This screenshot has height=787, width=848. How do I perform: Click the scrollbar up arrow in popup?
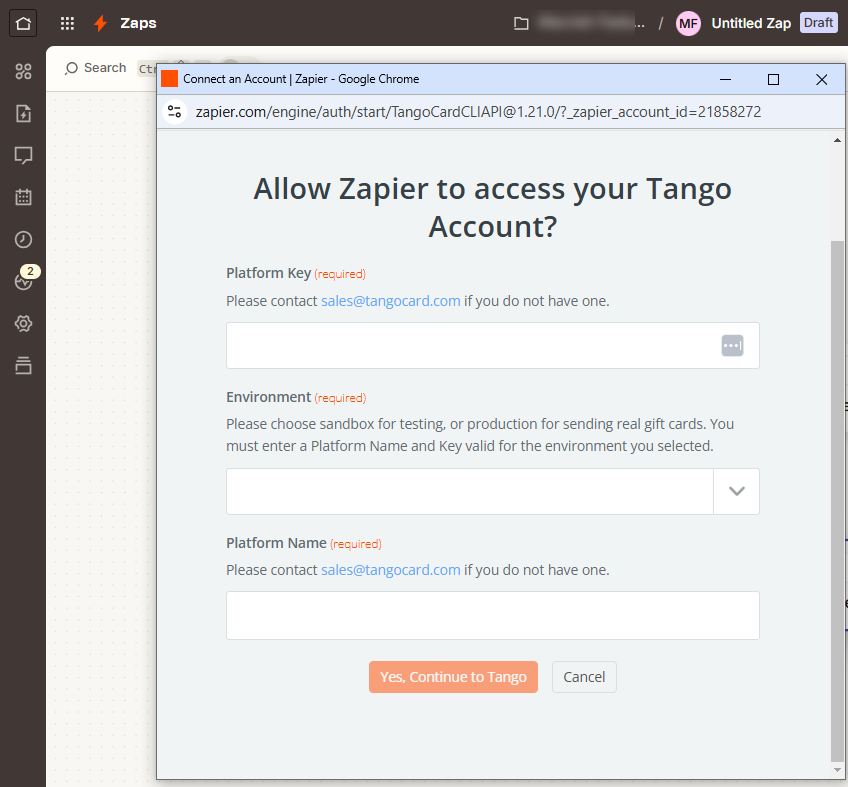(x=837, y=140)
